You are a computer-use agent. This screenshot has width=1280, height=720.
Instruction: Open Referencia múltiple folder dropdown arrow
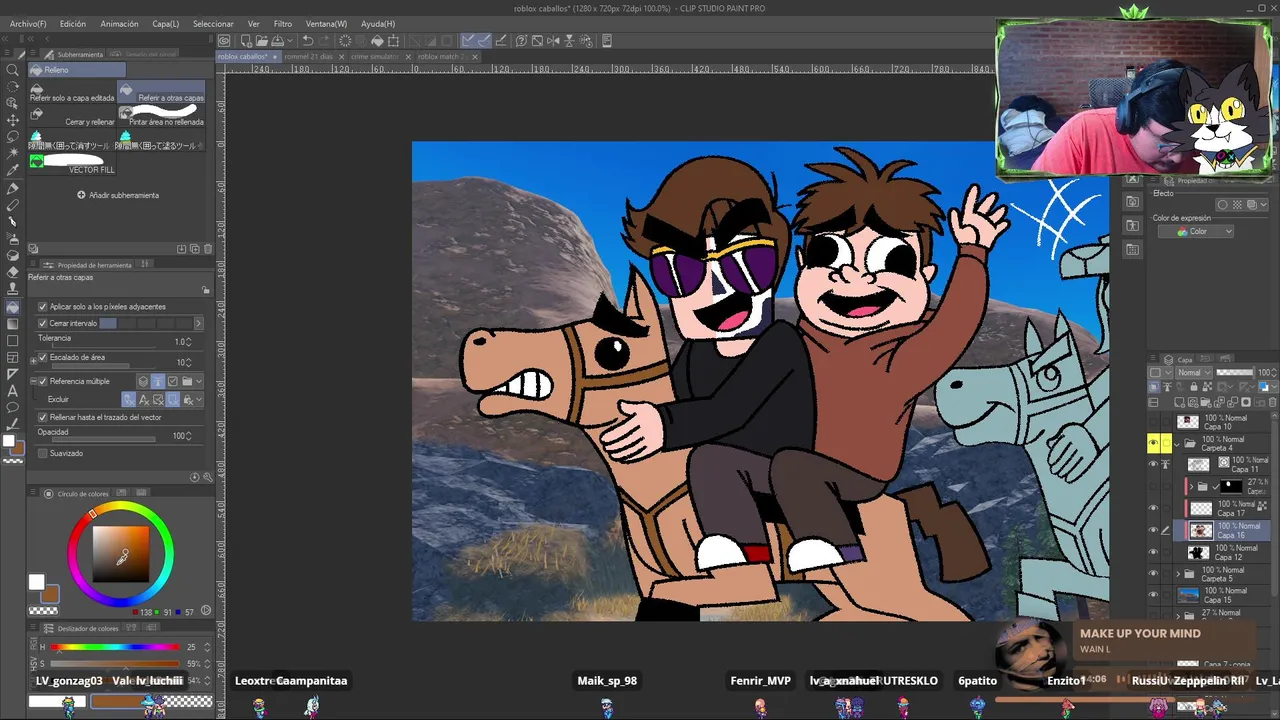coord(199,381)
